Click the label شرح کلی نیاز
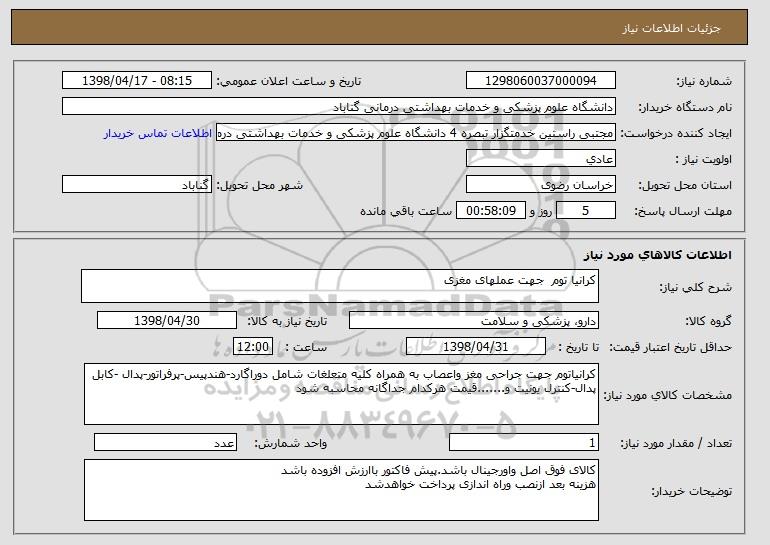Image resolution: width=770 pixels, height=545 pixels. point(695,287)
